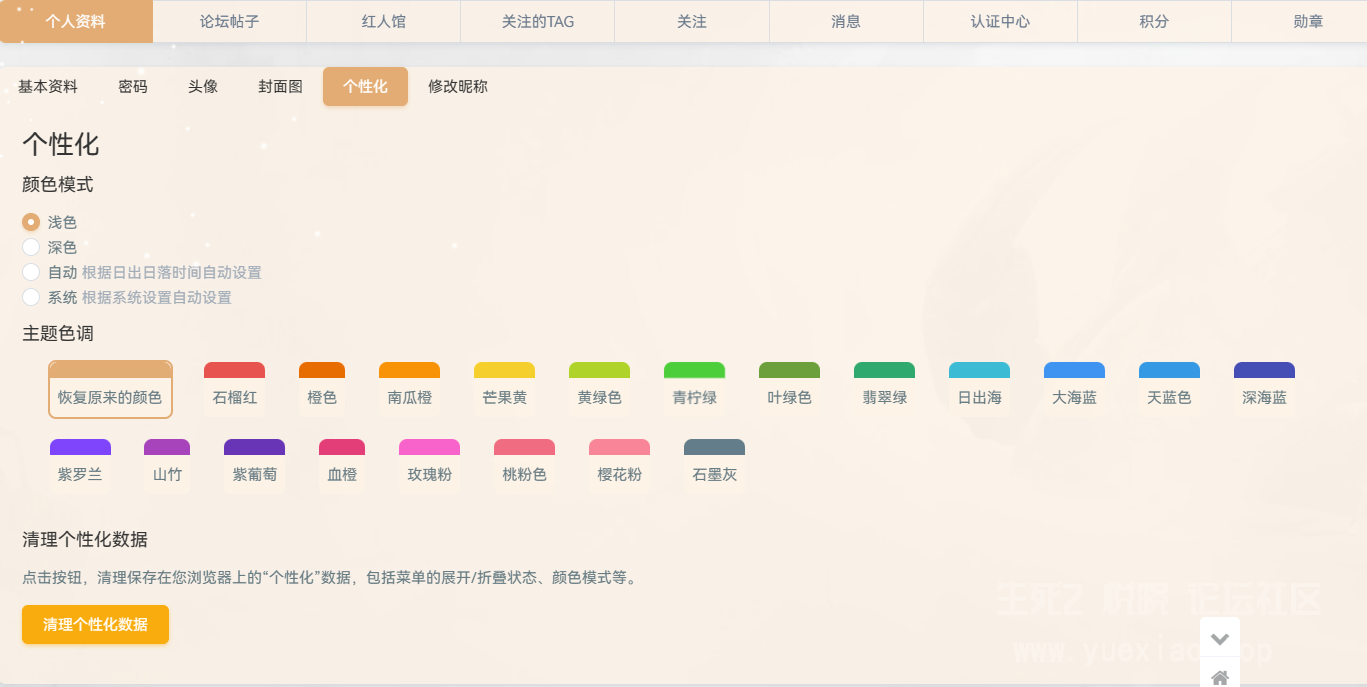Select the 芒果黄 theme swatch
The height and width of the screenshot is (687, 1367).
pos(505,388)
